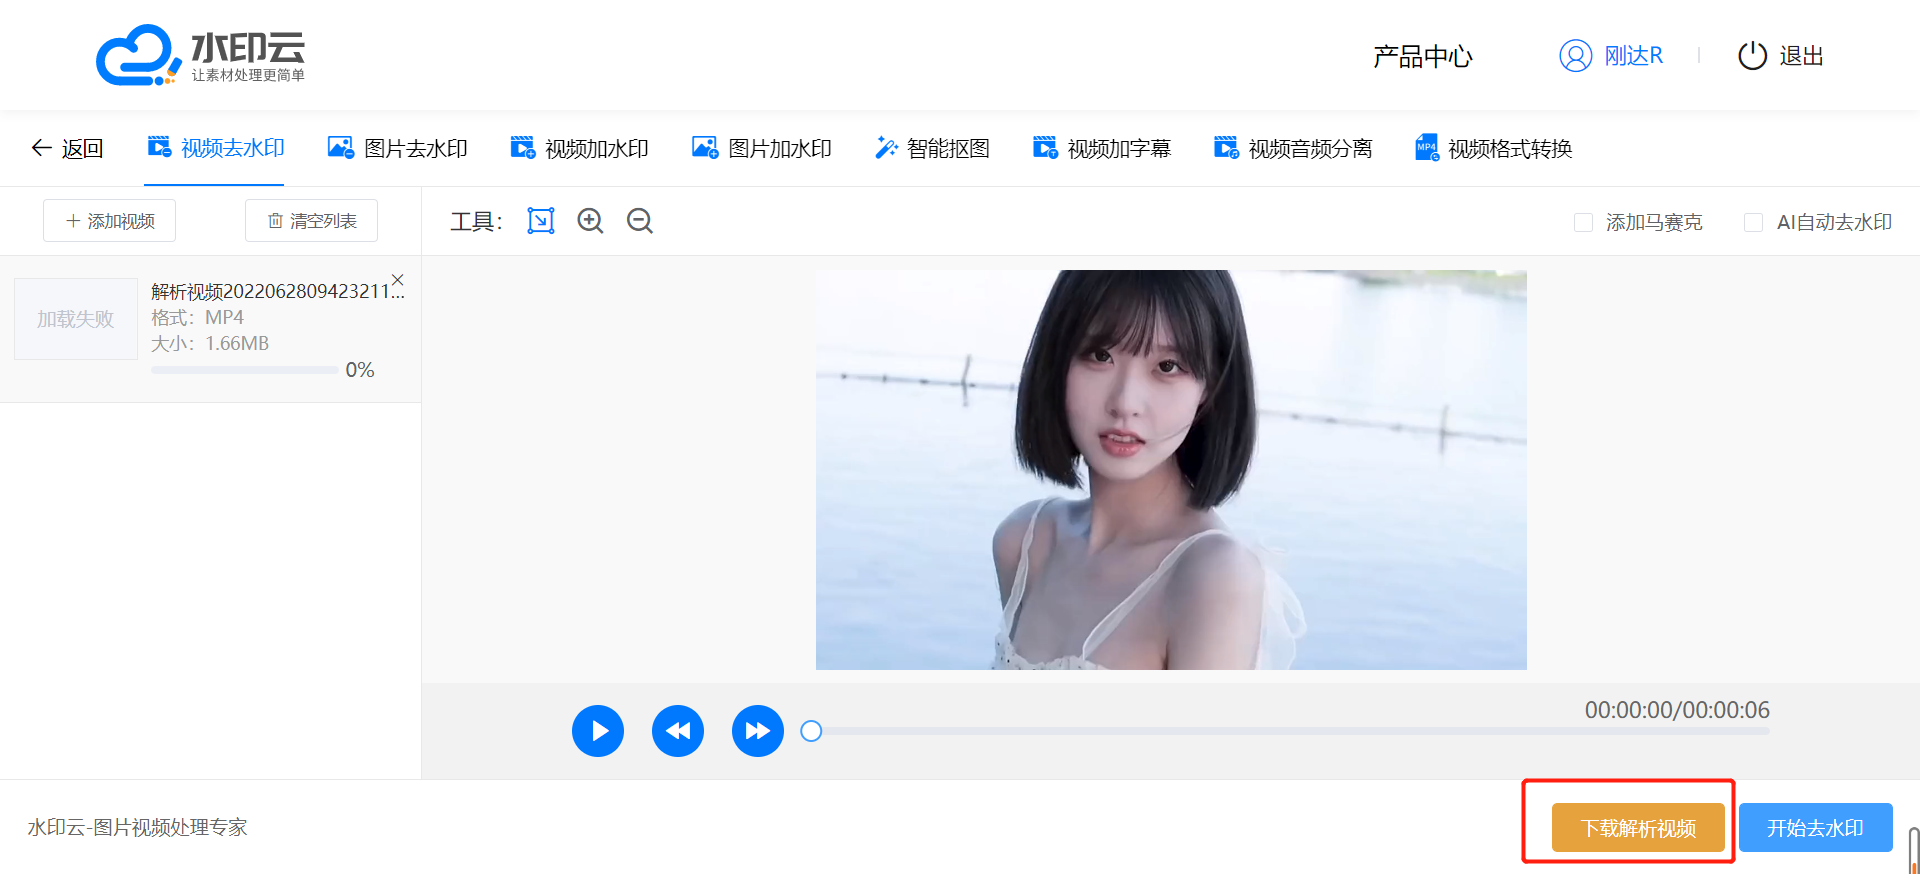The width and height of the screenshot is (1920, 874).
Task: Open the 视频加字幕 tab
Action: 1102,148
